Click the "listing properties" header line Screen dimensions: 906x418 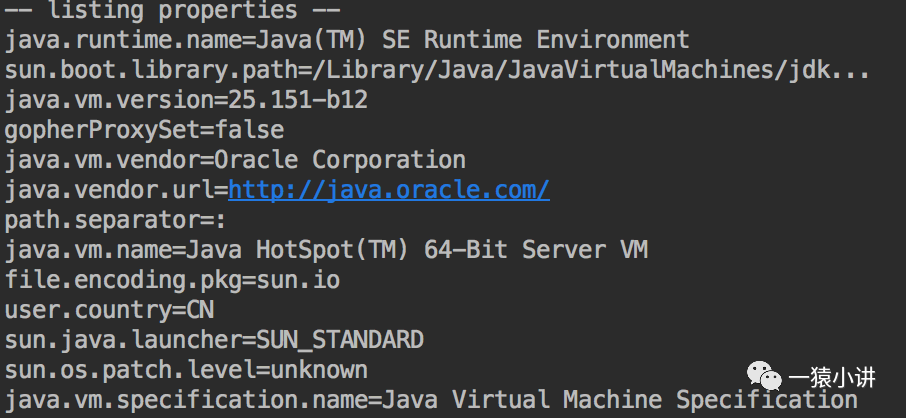pyautogui.click(x=151, y=11)
